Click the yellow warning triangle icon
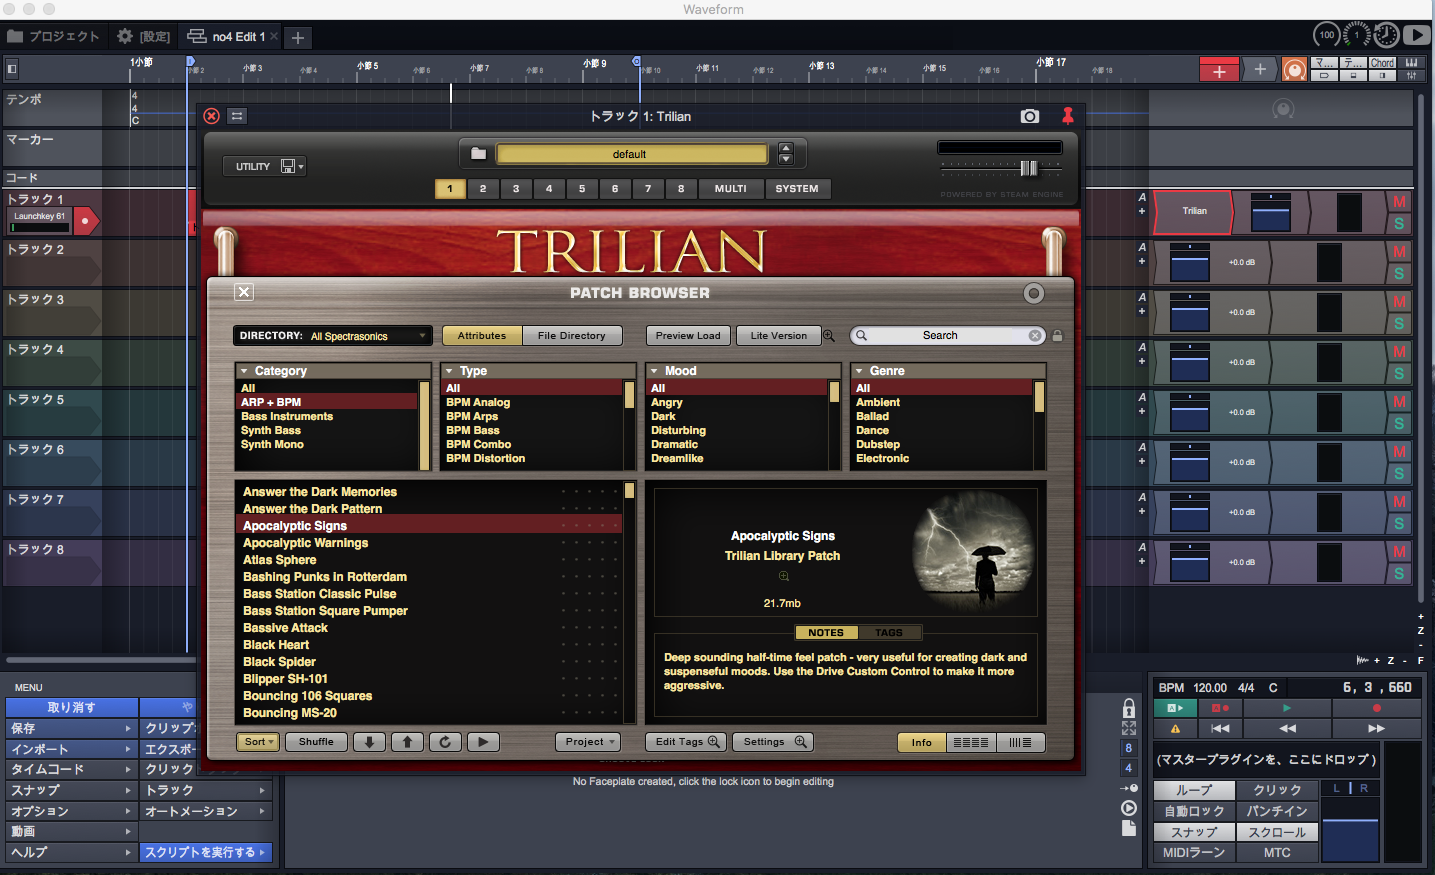Screen dimensions: 1435x875 point(1175,728)
